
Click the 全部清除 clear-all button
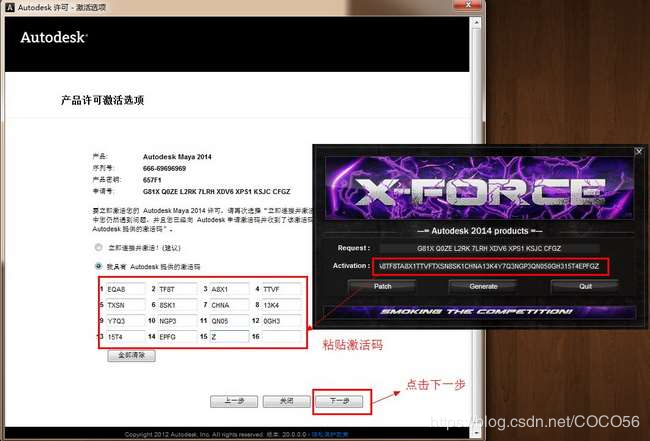(x=131, y=355)
